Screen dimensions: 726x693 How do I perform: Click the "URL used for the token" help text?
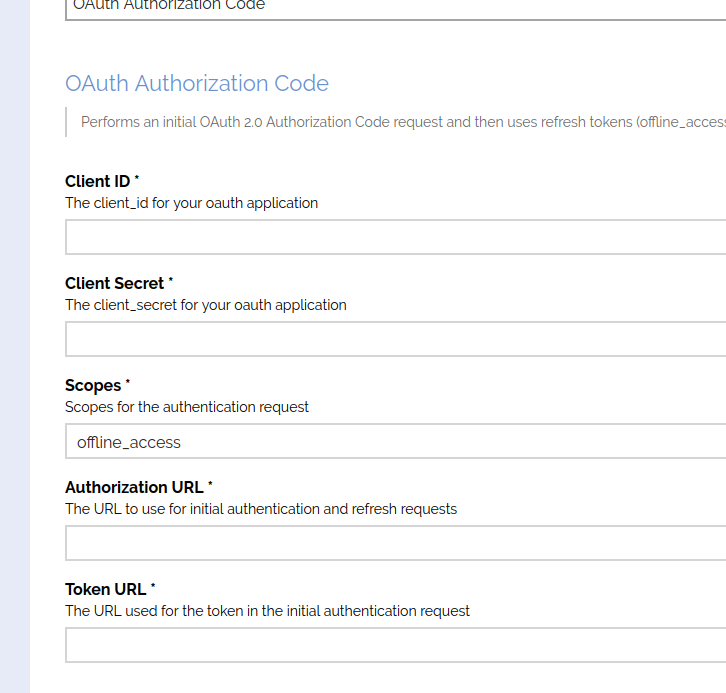point(267,611)
